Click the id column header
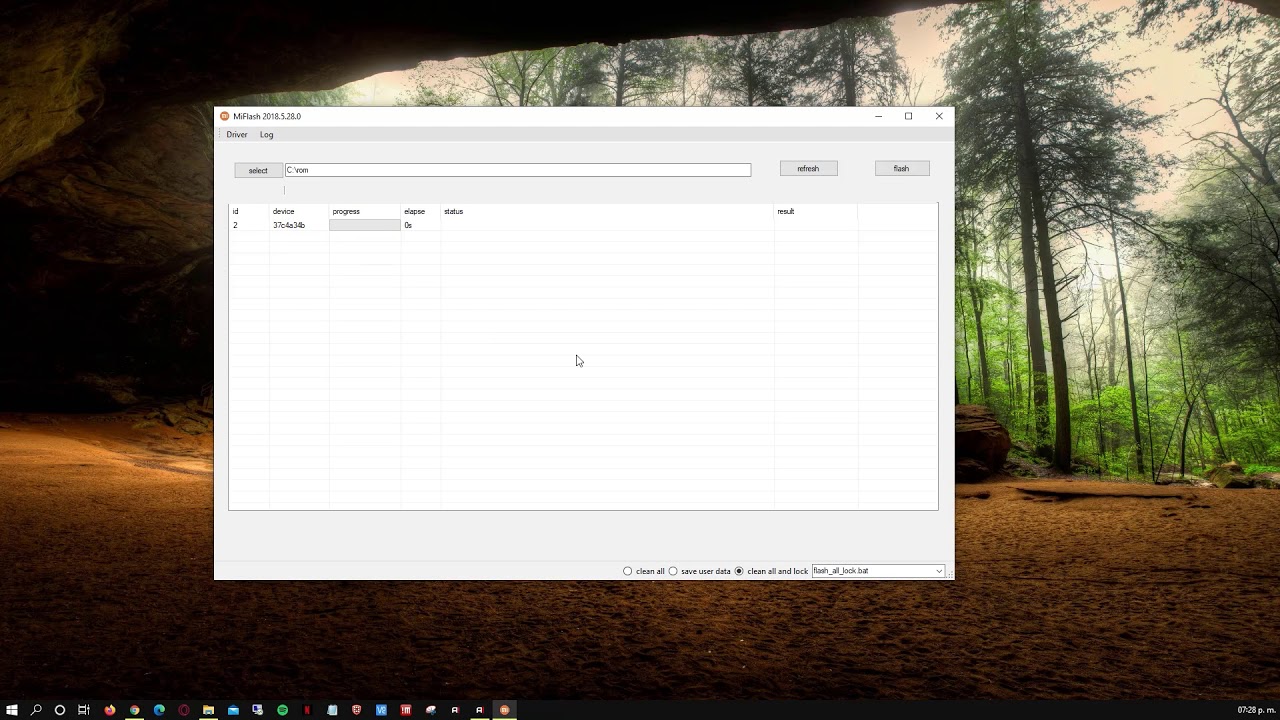This screenshot has height=720, width=1280. 236,212
